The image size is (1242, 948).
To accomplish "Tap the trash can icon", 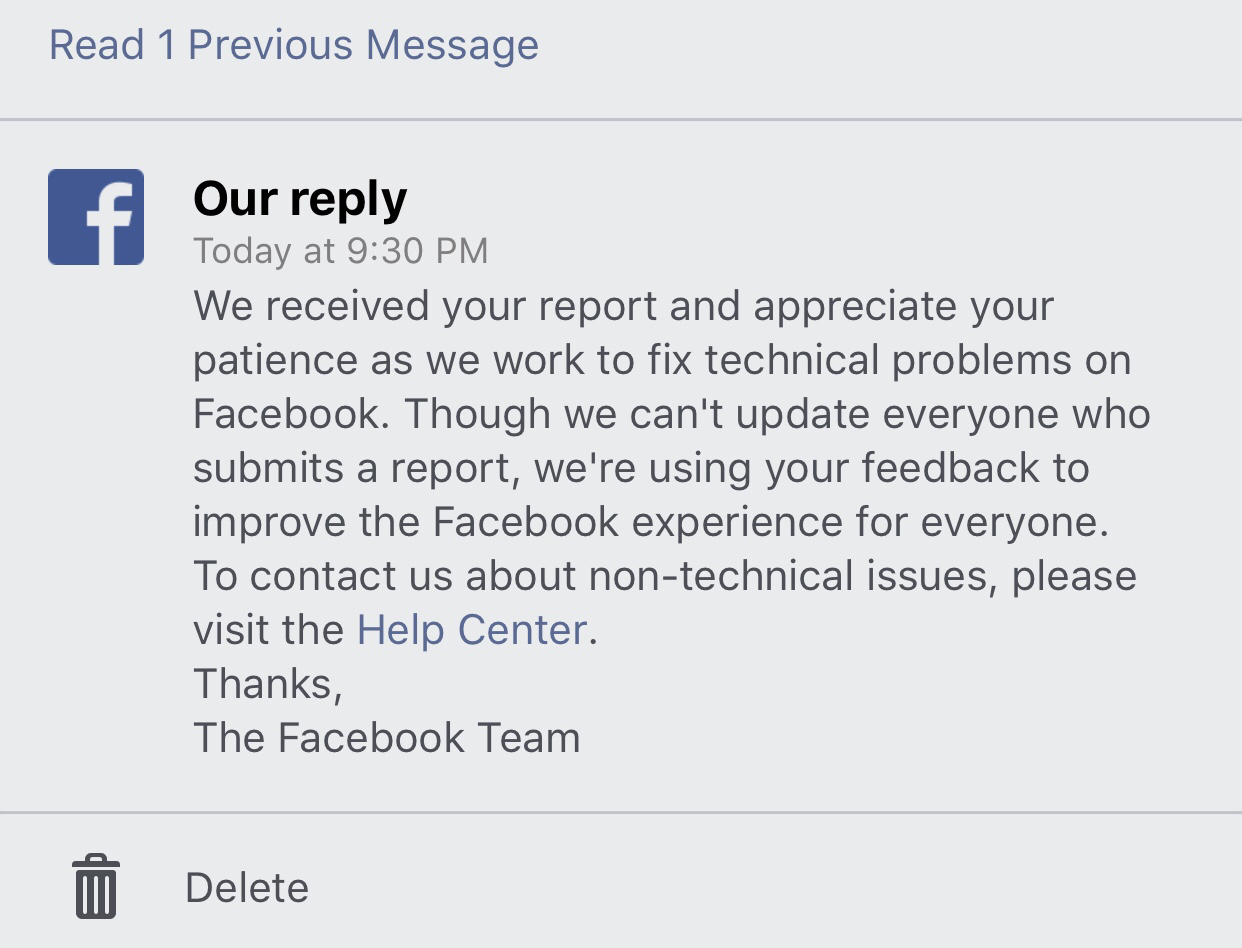I will pyautogui.click(x=96, y=886).
